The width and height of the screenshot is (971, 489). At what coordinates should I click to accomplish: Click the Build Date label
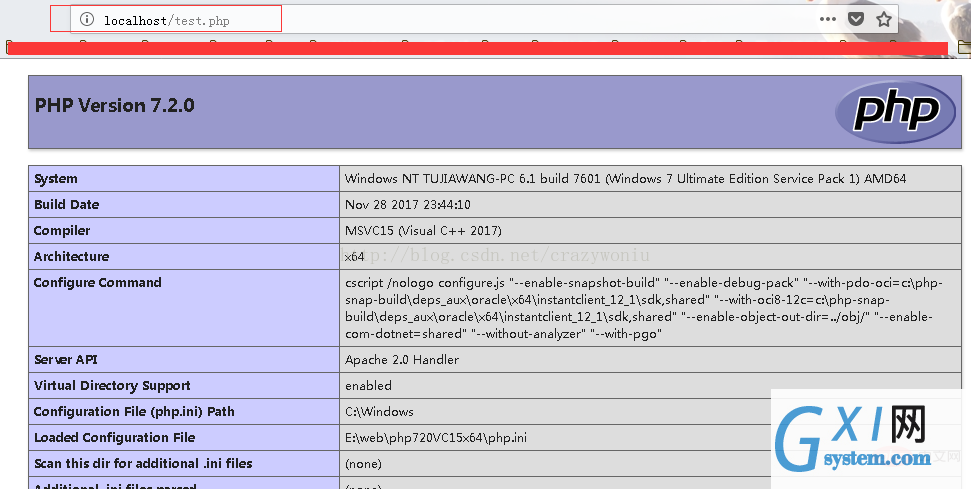tap(66, 205)
